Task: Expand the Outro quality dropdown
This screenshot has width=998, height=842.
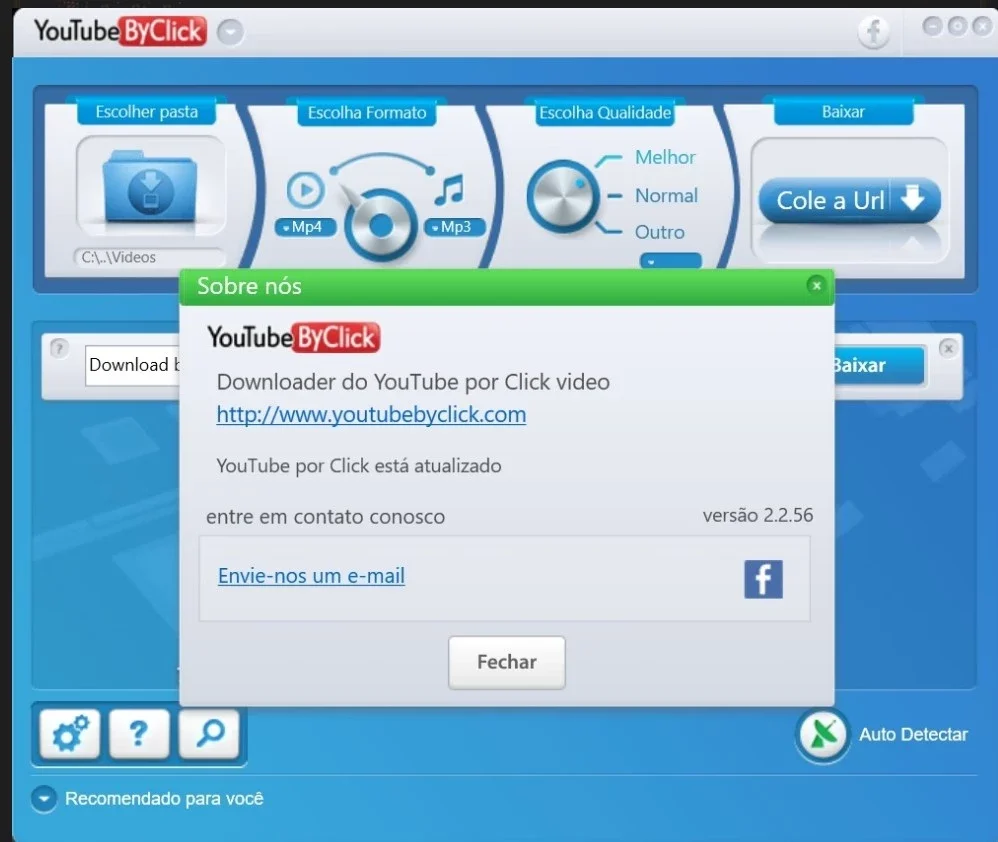Action: pyautogui.click(x=670, y=261)
